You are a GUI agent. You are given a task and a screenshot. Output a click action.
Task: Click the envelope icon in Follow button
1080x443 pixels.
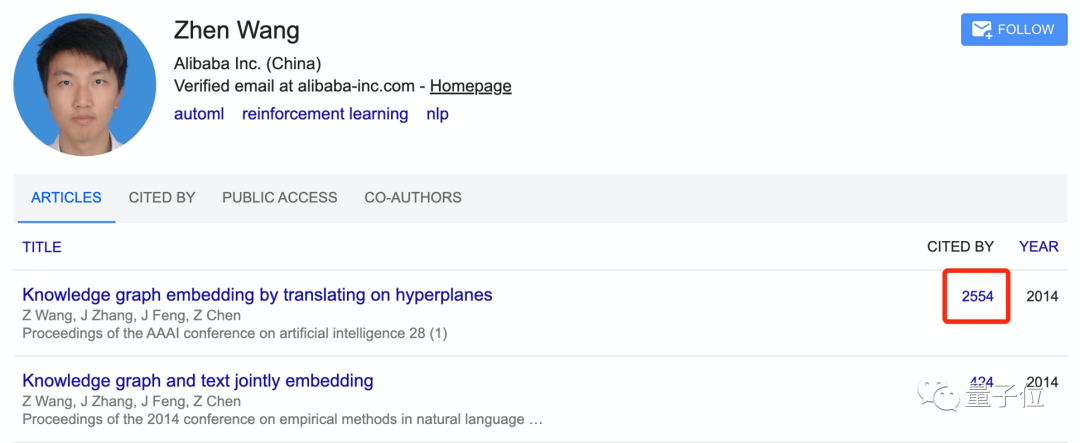[x=981, y=30]
